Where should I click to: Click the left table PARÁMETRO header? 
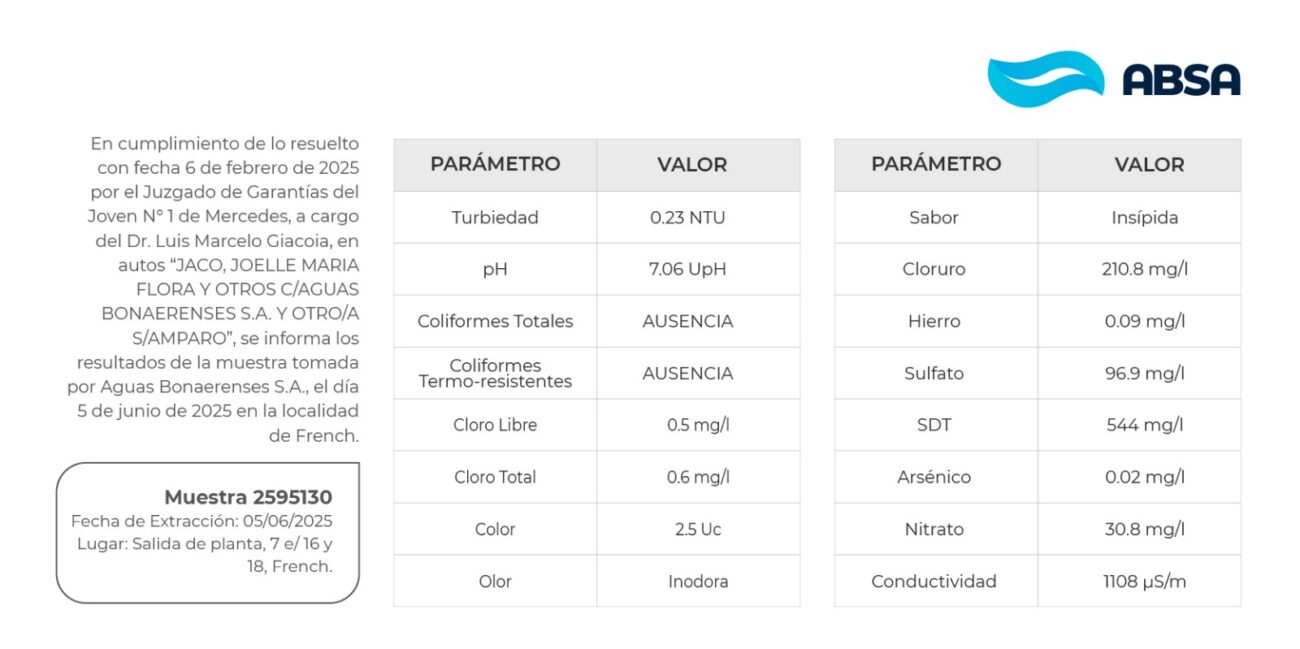(x=495, y=164)
